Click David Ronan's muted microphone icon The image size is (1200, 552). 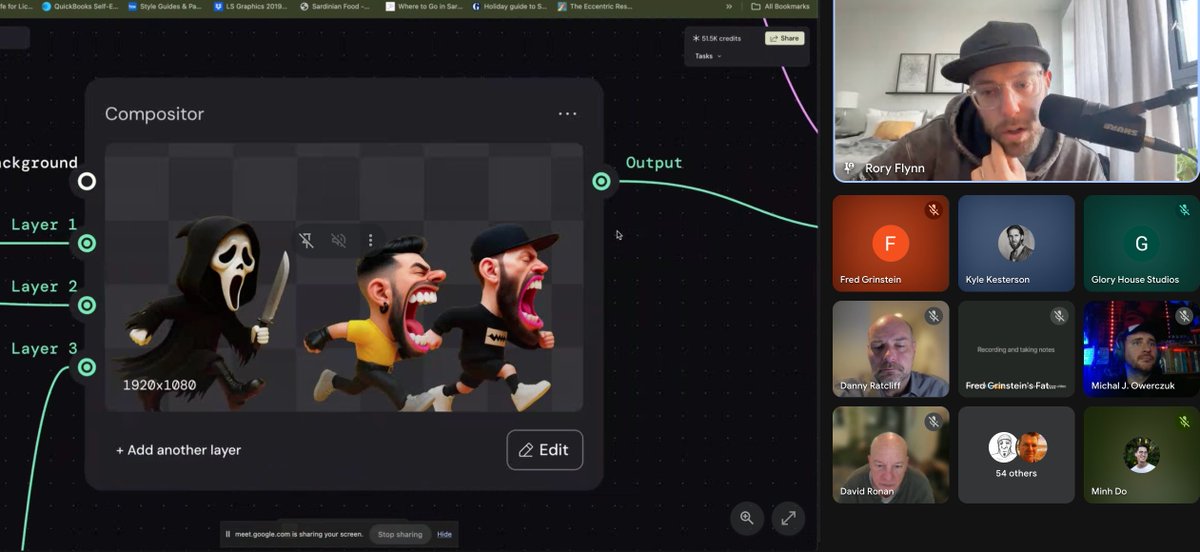(933, 421)
